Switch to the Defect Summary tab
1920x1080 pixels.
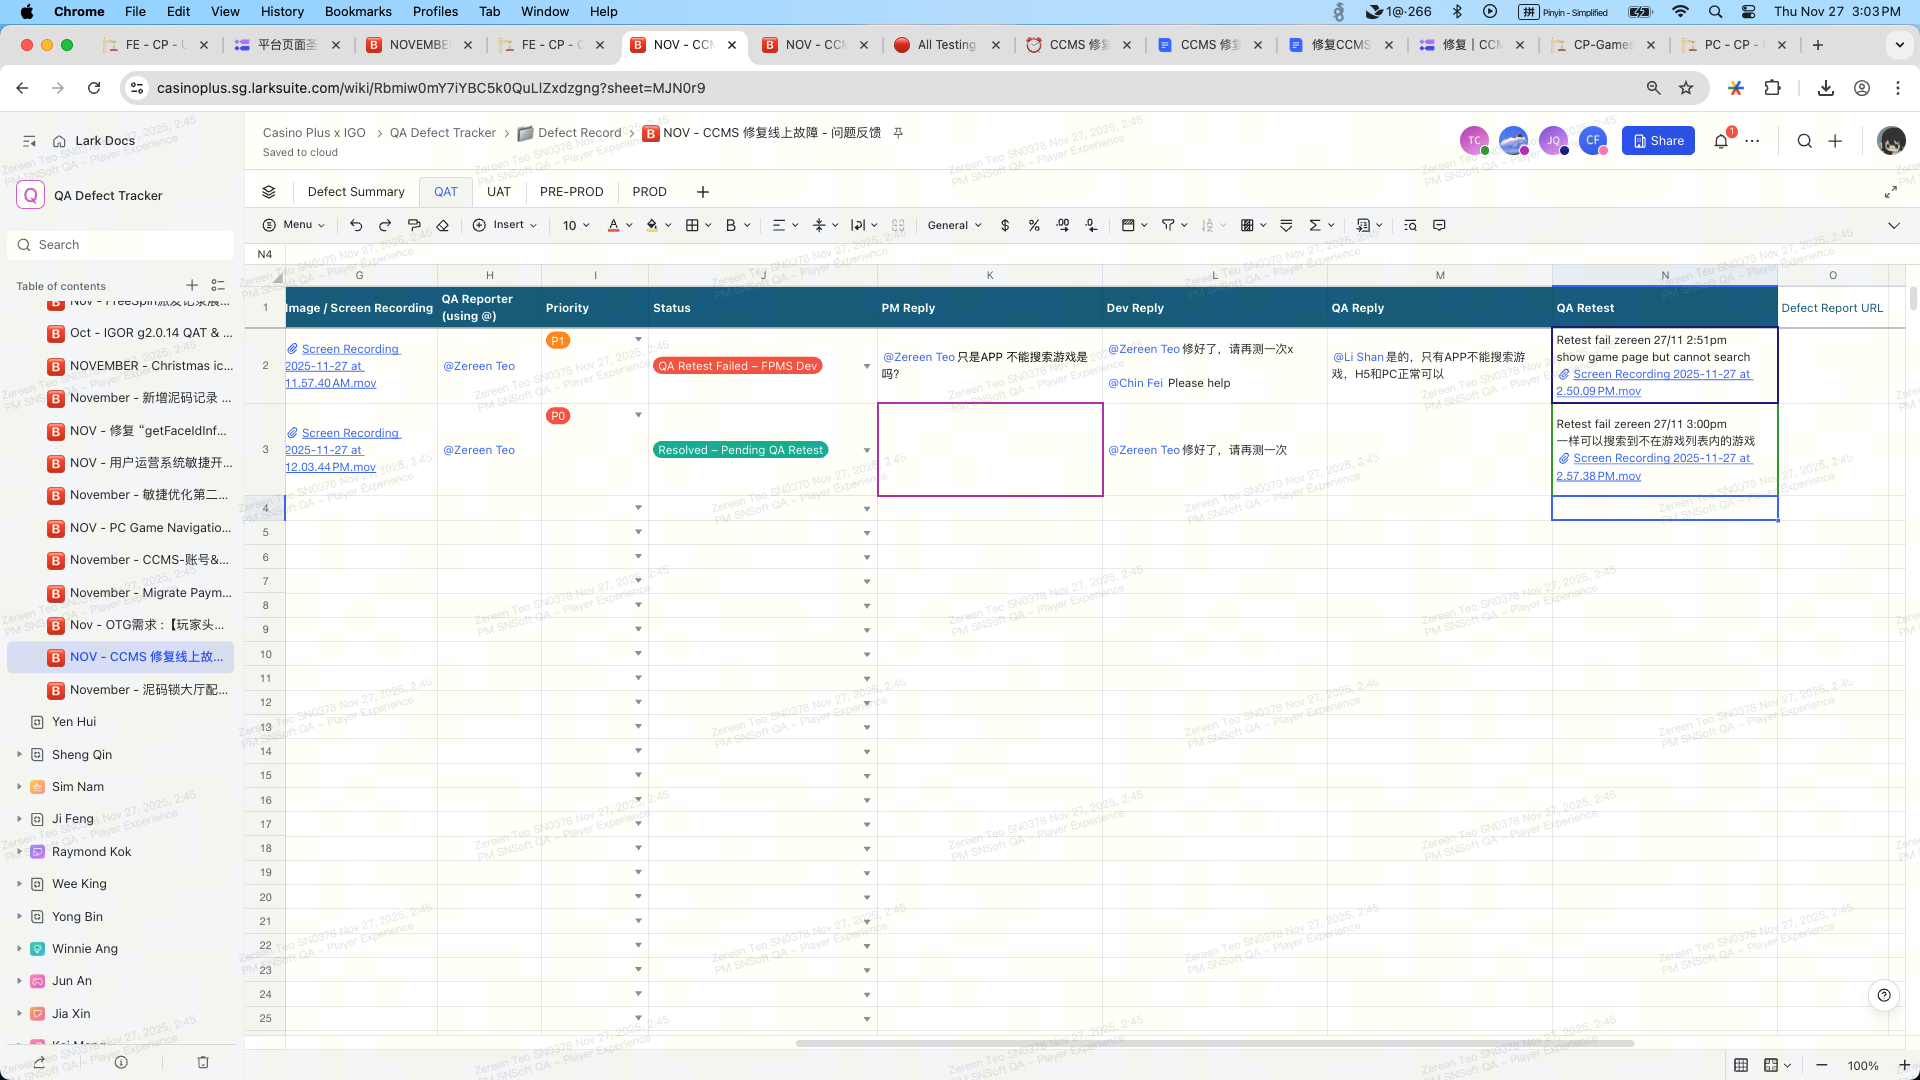[x=356, y=192]
